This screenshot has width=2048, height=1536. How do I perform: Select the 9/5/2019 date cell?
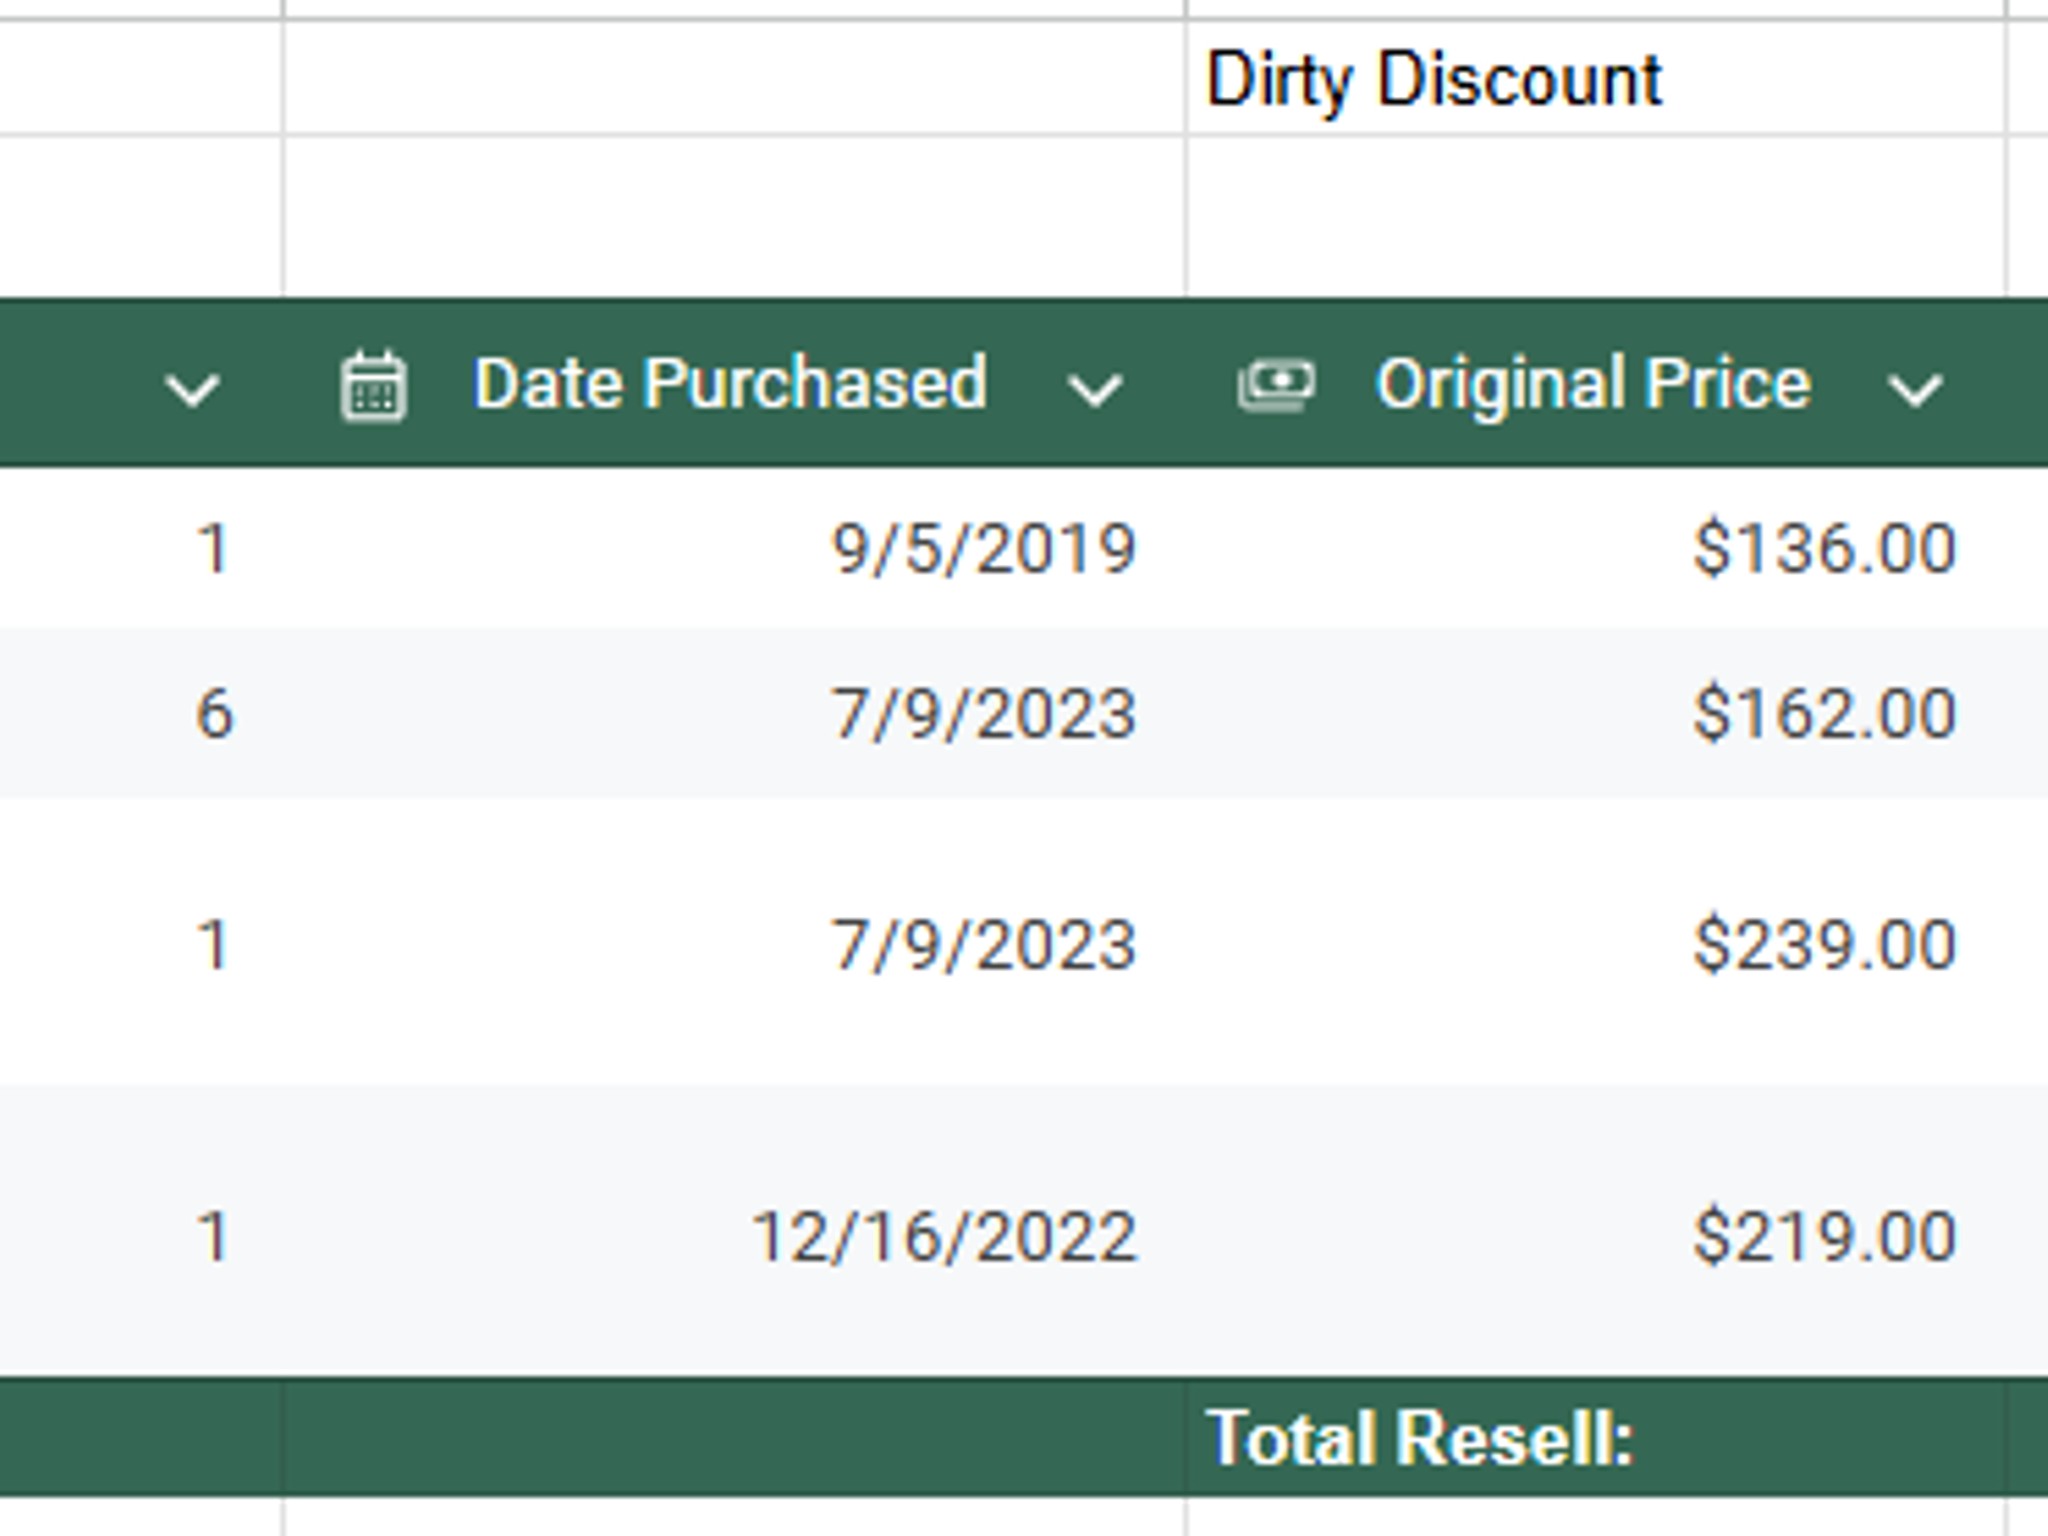[735, 548]
